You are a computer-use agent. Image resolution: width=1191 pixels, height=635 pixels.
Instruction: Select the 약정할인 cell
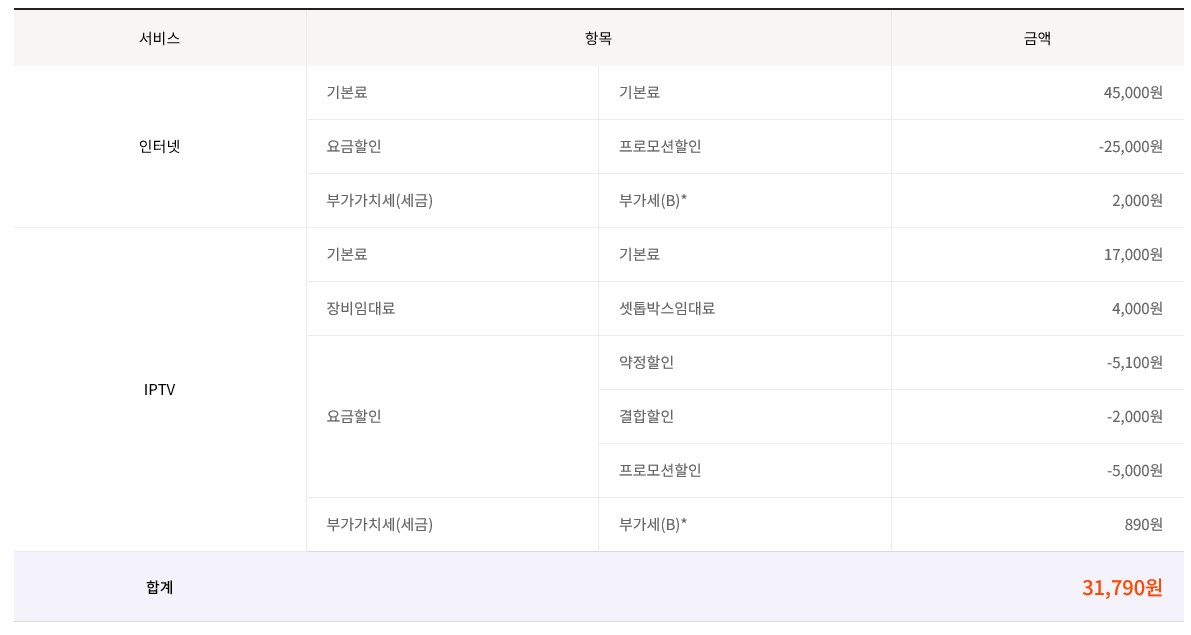(646, 362)
